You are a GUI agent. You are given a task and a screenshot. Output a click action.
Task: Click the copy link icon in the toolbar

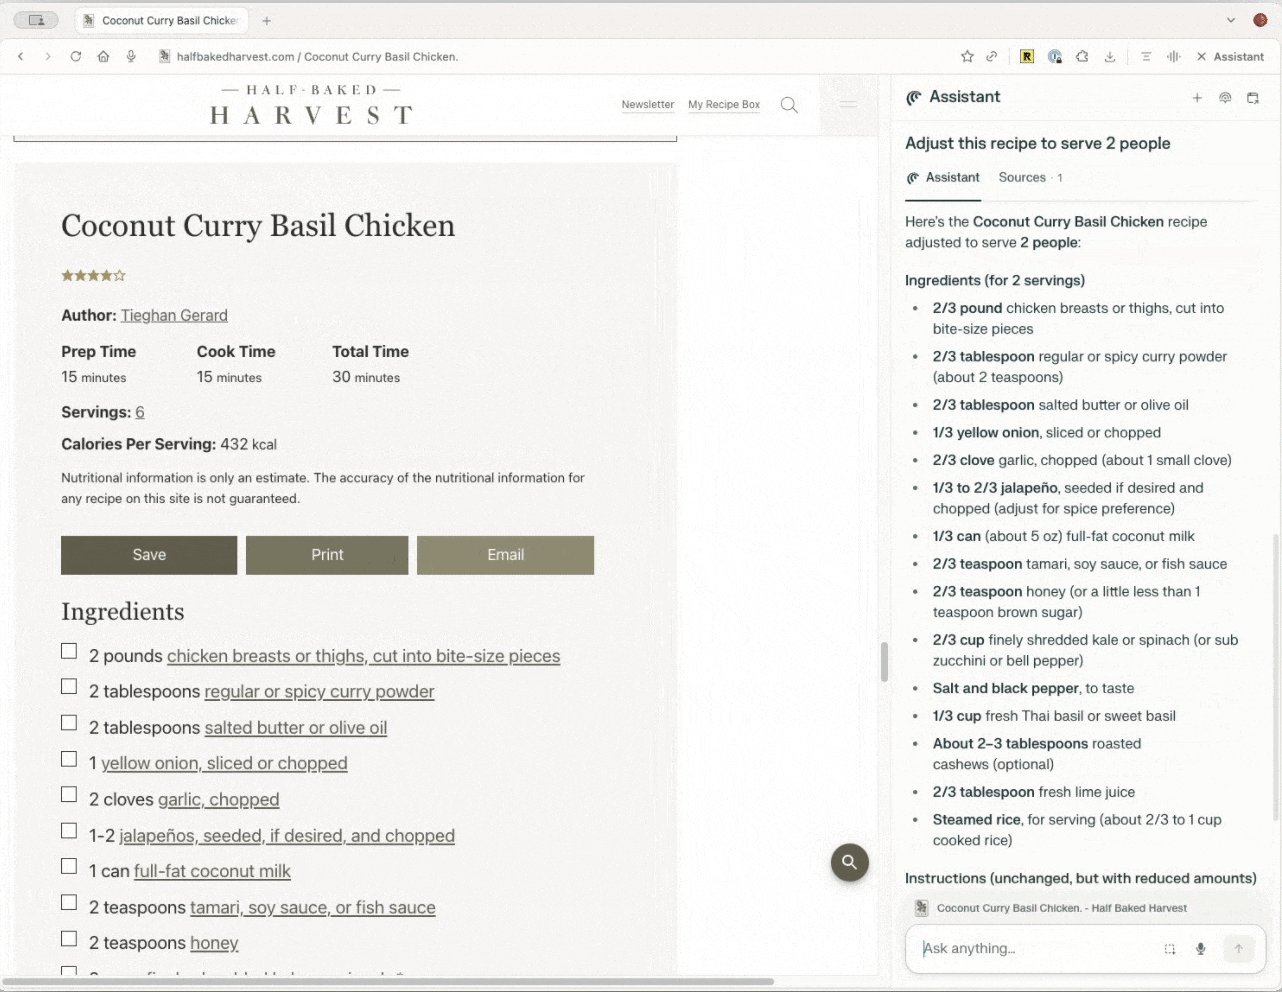(991, 57)
